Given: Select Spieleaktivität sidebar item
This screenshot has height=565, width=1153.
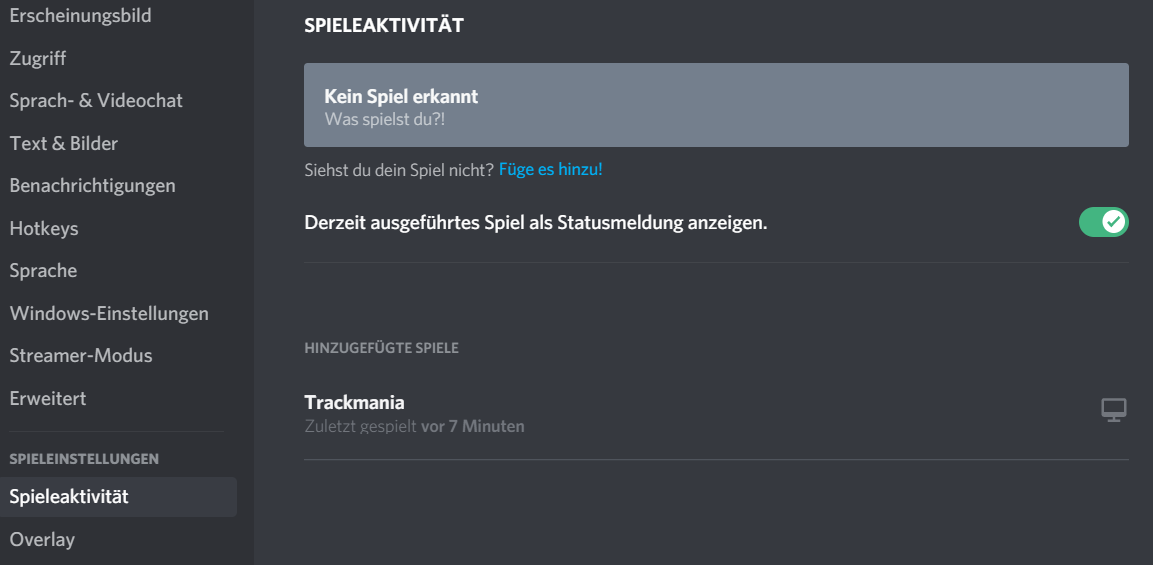Looking at the screenshot, I should [69, 497].
